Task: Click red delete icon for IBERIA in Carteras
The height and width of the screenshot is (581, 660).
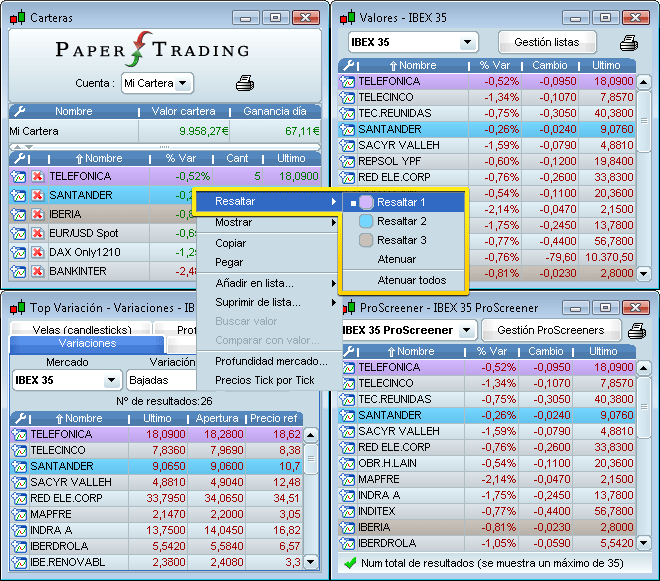Action: (x=37, y=214)
